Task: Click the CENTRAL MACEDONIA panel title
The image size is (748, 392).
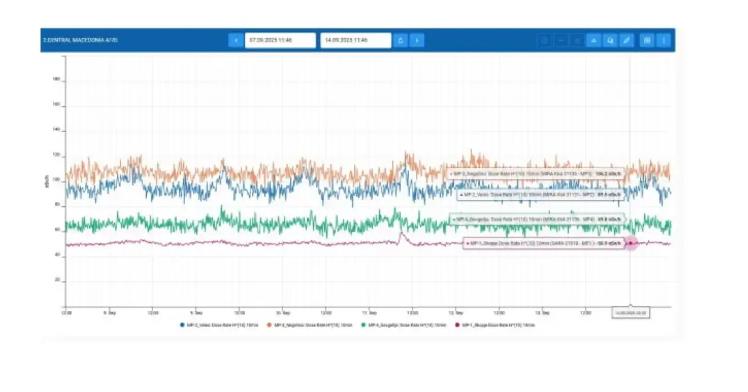Action: click(80, 41)
